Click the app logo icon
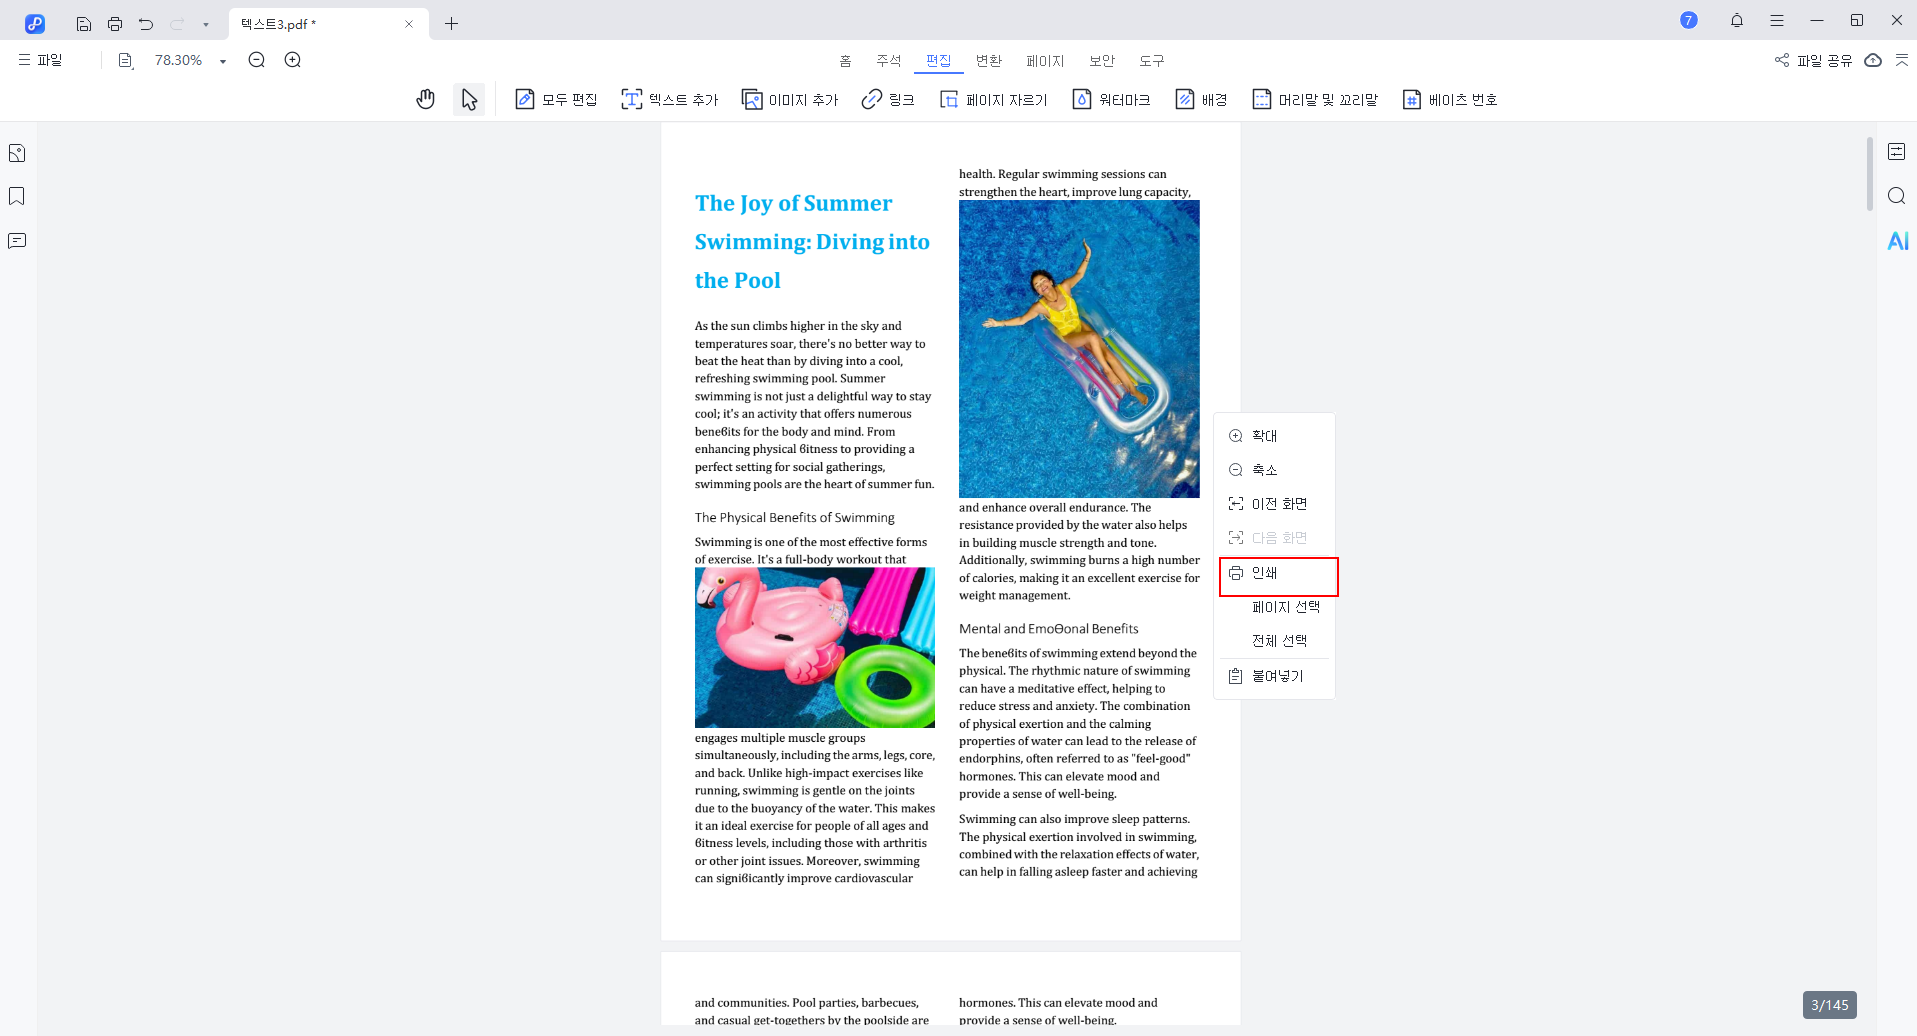Screen dimensions: 1917x1036 [x=35, y=23]
